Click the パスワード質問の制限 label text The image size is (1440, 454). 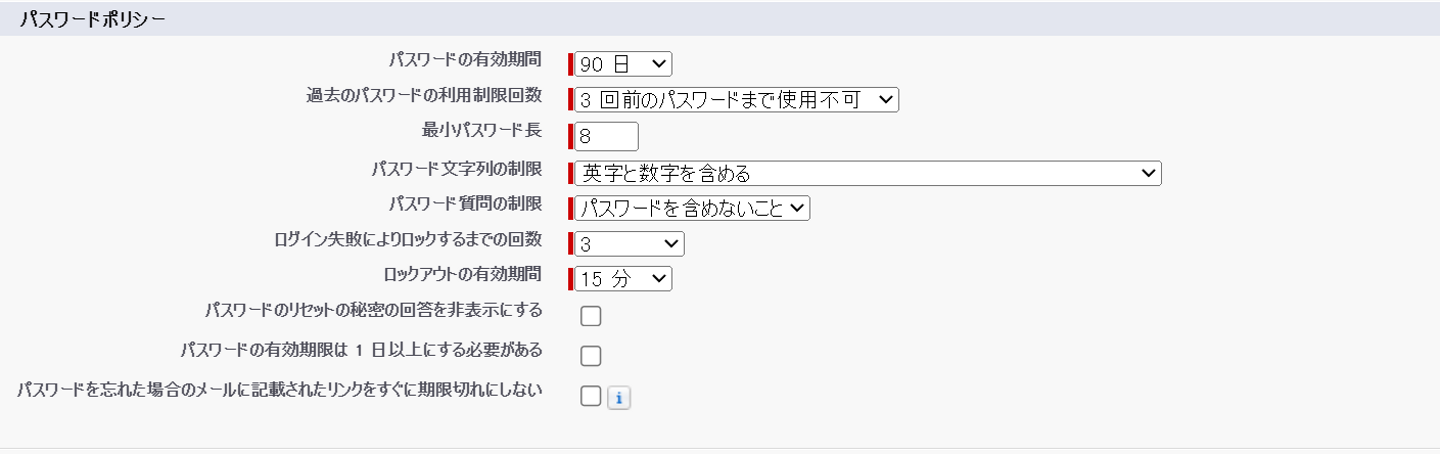coord(465,203)
